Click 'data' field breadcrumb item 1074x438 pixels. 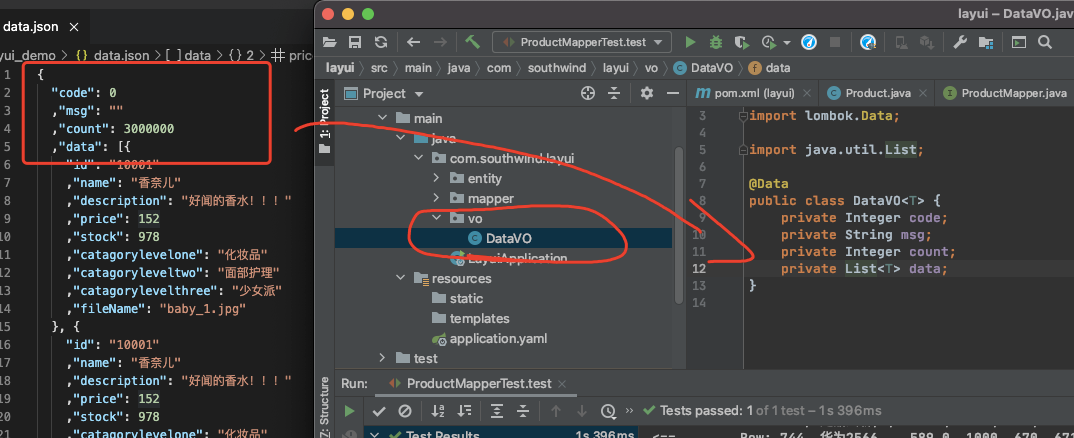(770, 68)
